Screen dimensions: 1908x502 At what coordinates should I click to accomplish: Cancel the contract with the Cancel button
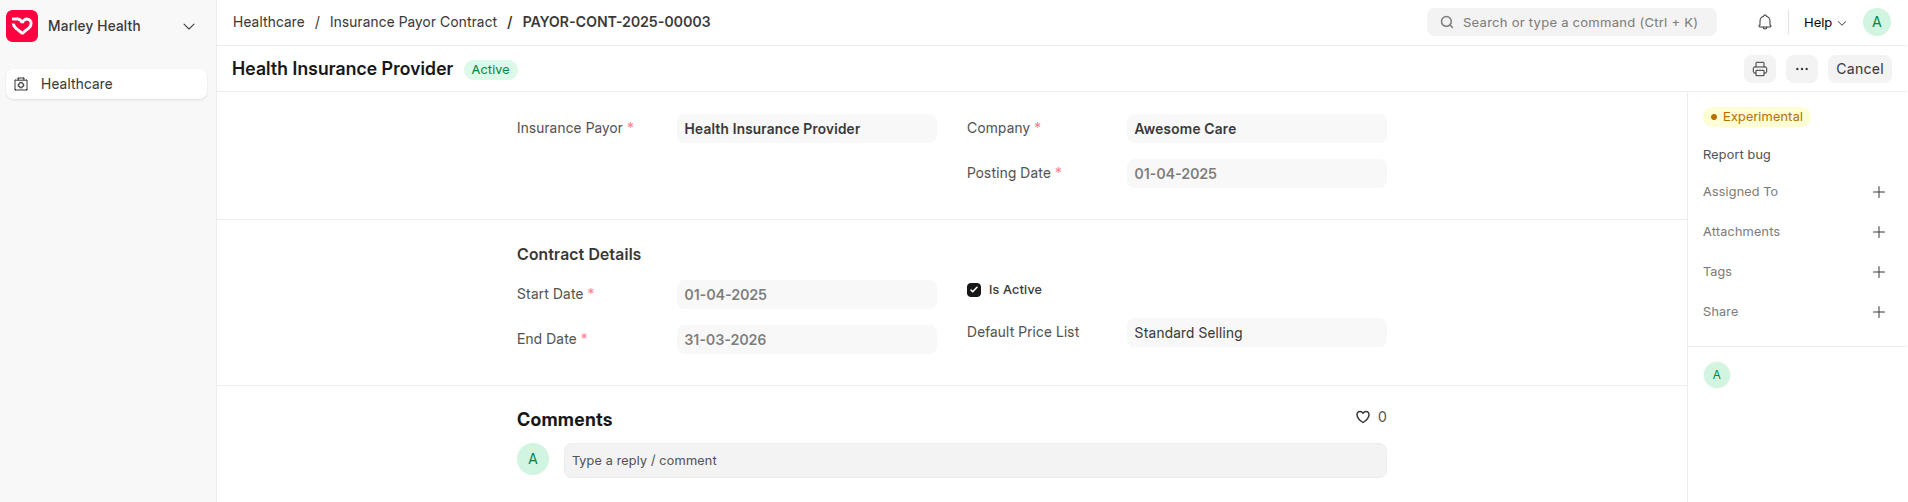click(1860, 69)
